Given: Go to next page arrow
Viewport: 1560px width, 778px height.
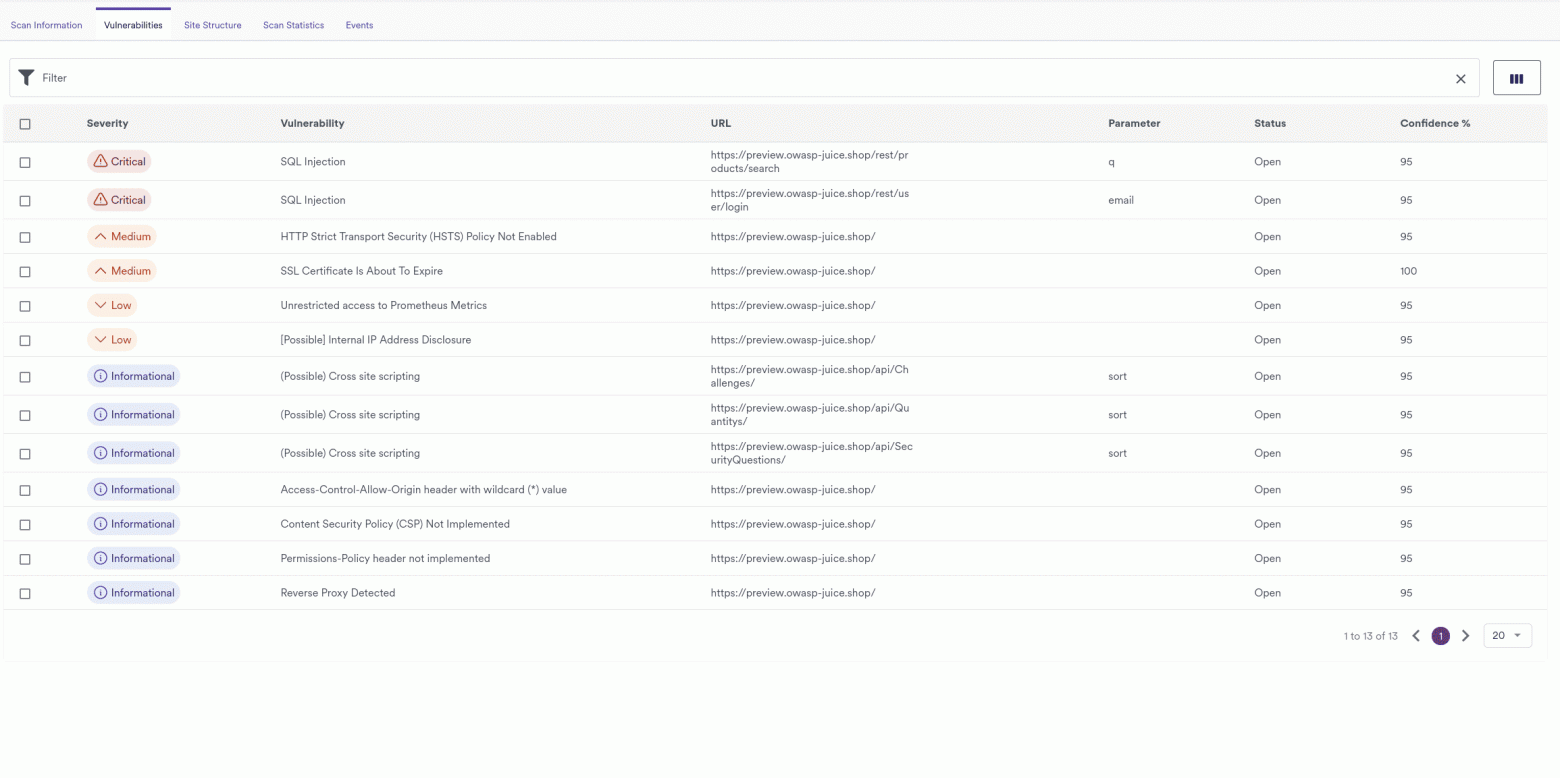Looking at the screenshot, I should (x=1465, y=636).
